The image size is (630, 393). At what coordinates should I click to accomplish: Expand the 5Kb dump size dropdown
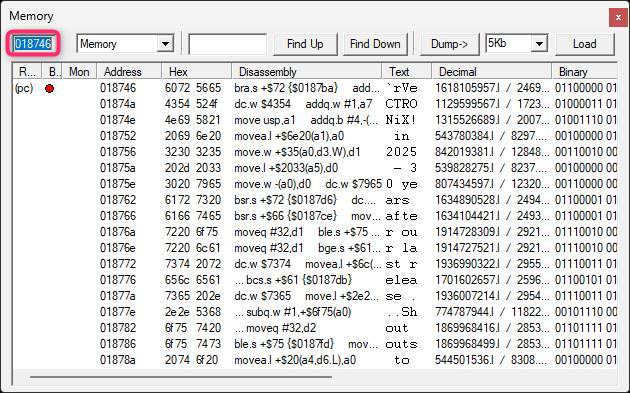539,43
